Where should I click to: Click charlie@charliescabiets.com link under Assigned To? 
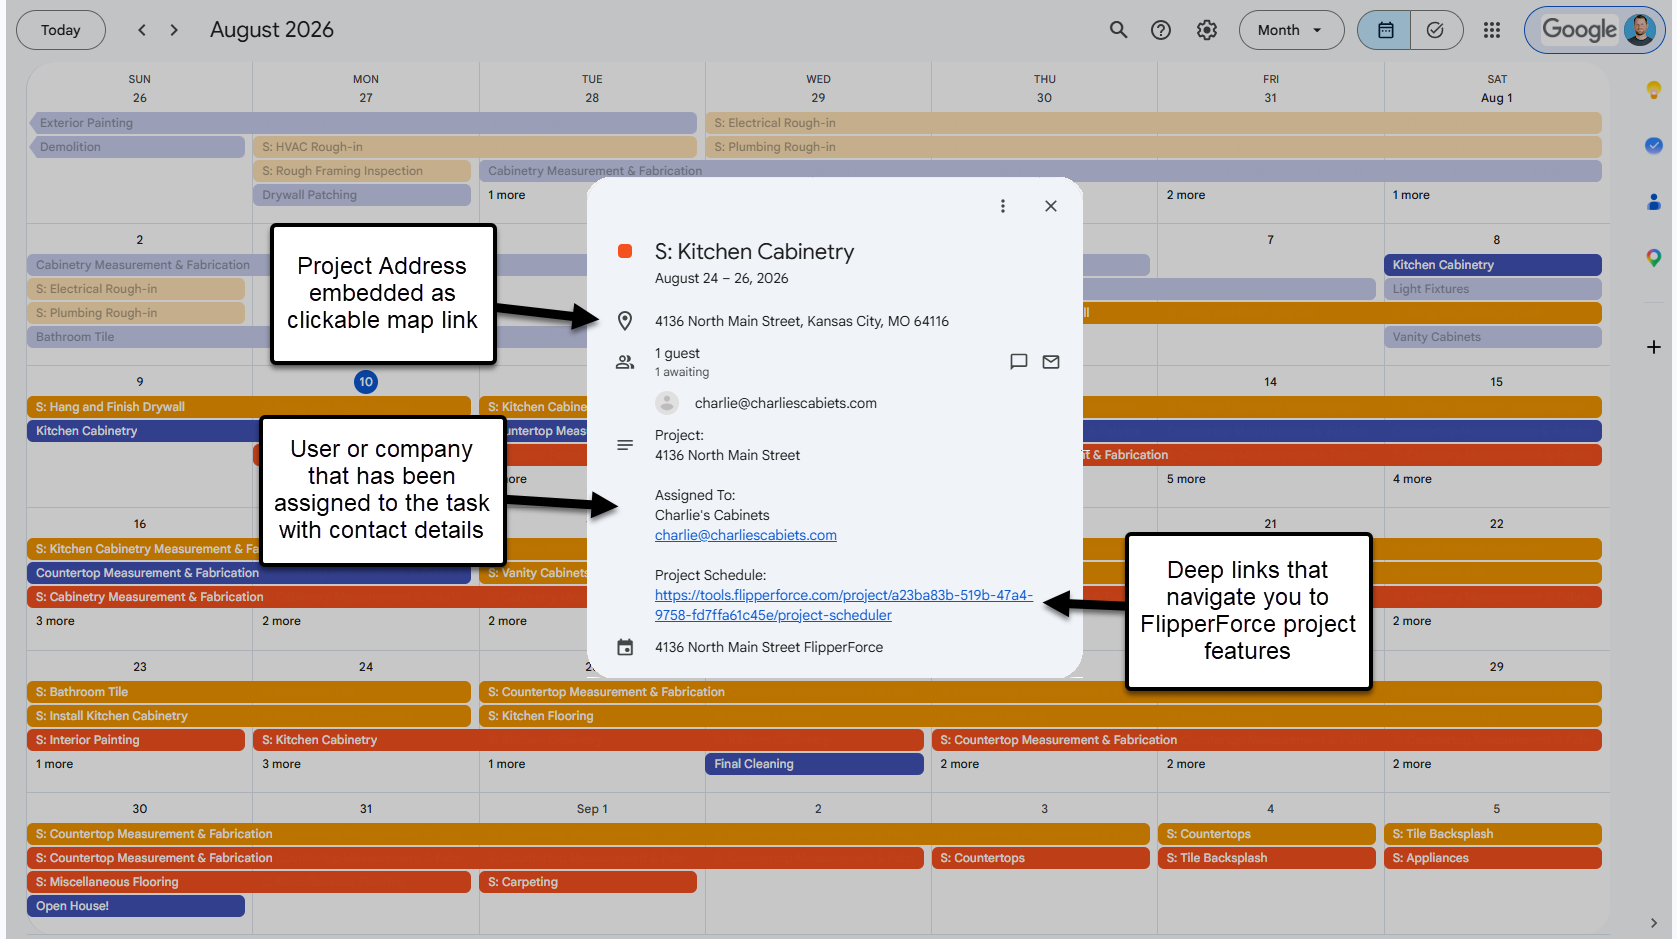point(746,535)
